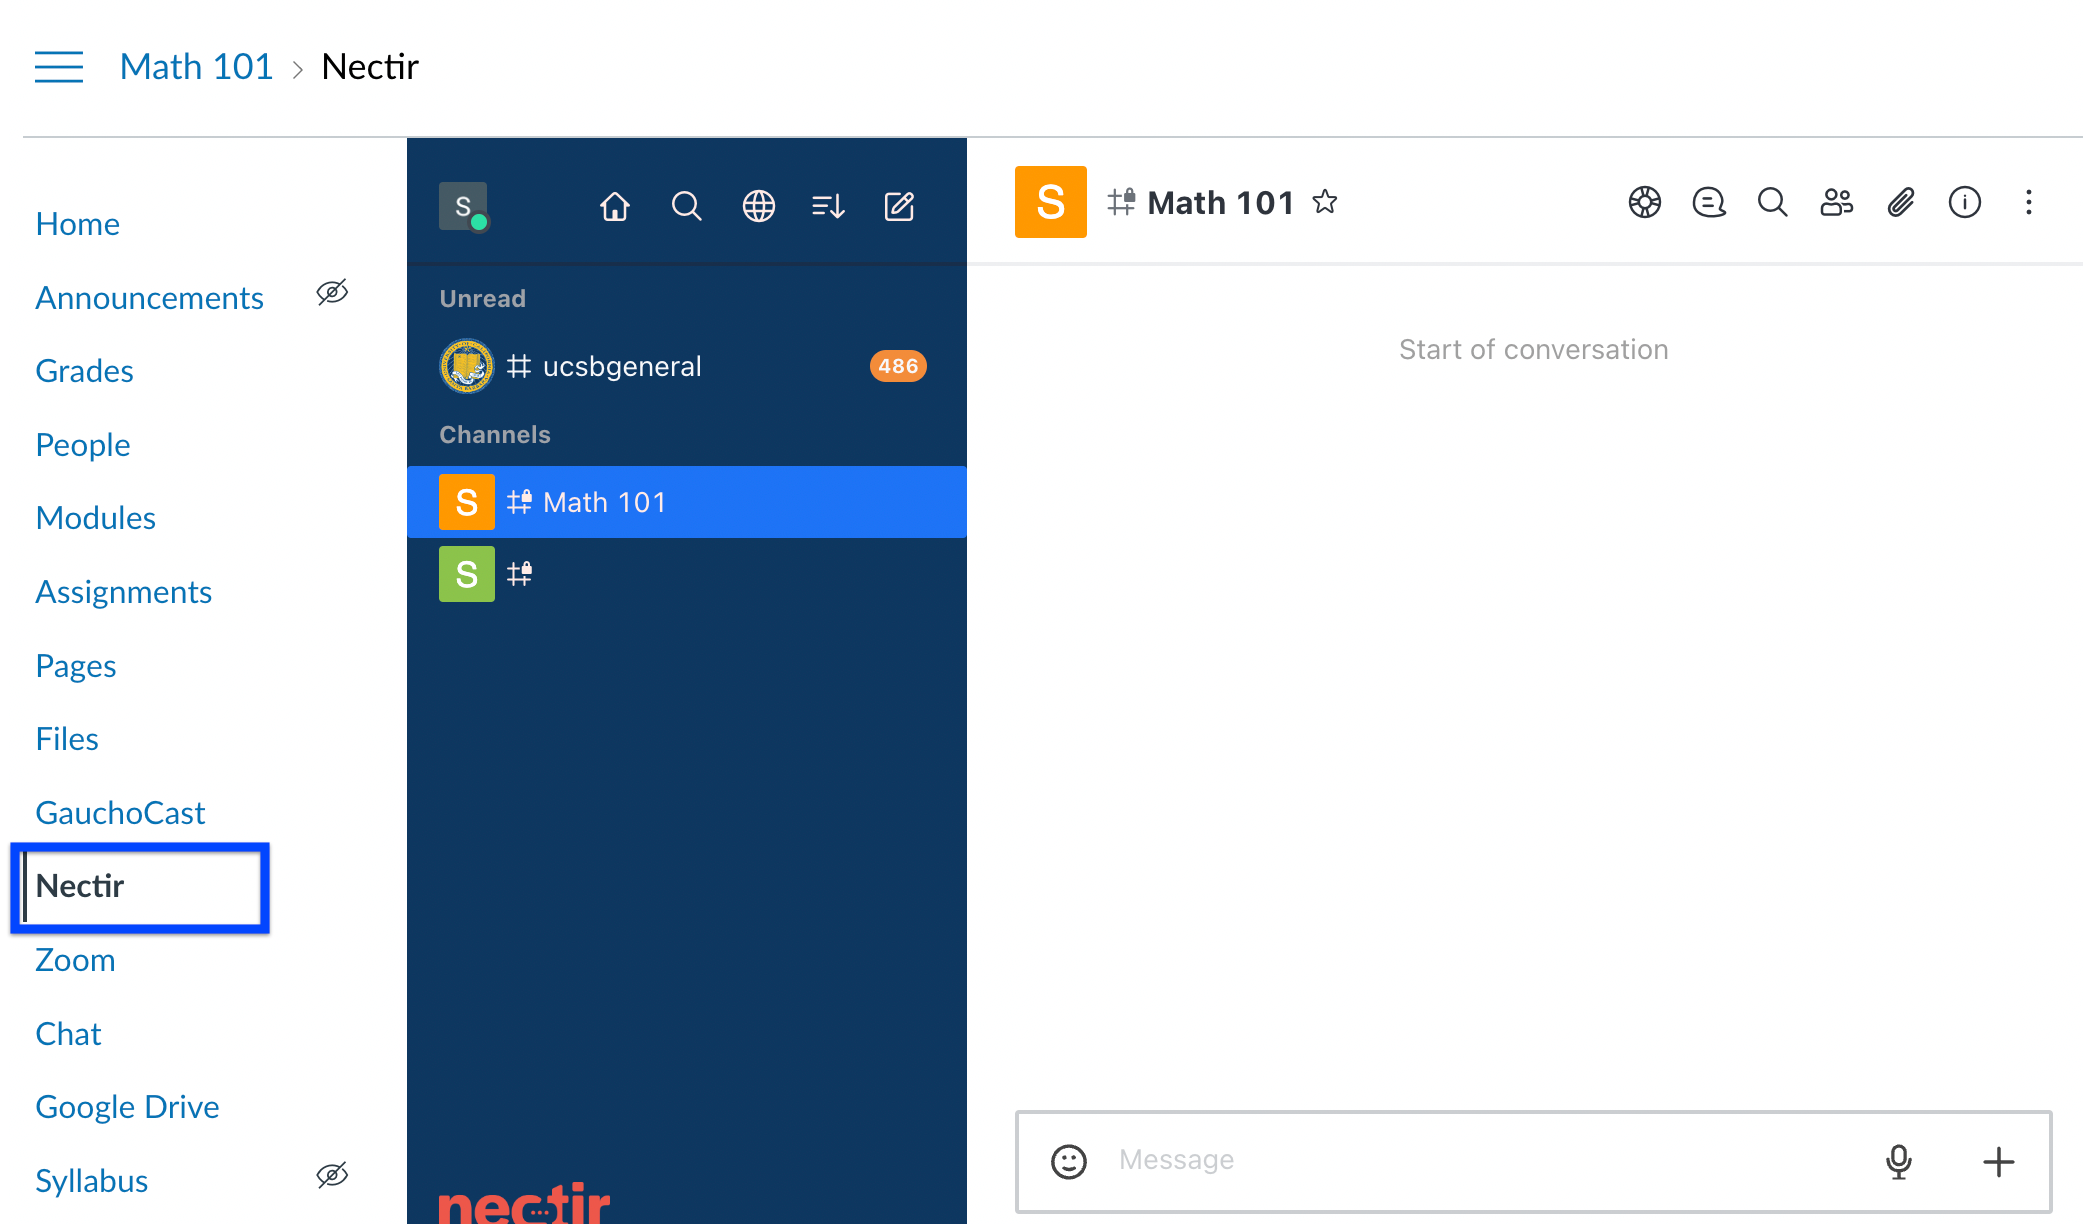Click the sort channels icon
Viewport: 2083px width, 1224px height.
click(x=829, y=206)
